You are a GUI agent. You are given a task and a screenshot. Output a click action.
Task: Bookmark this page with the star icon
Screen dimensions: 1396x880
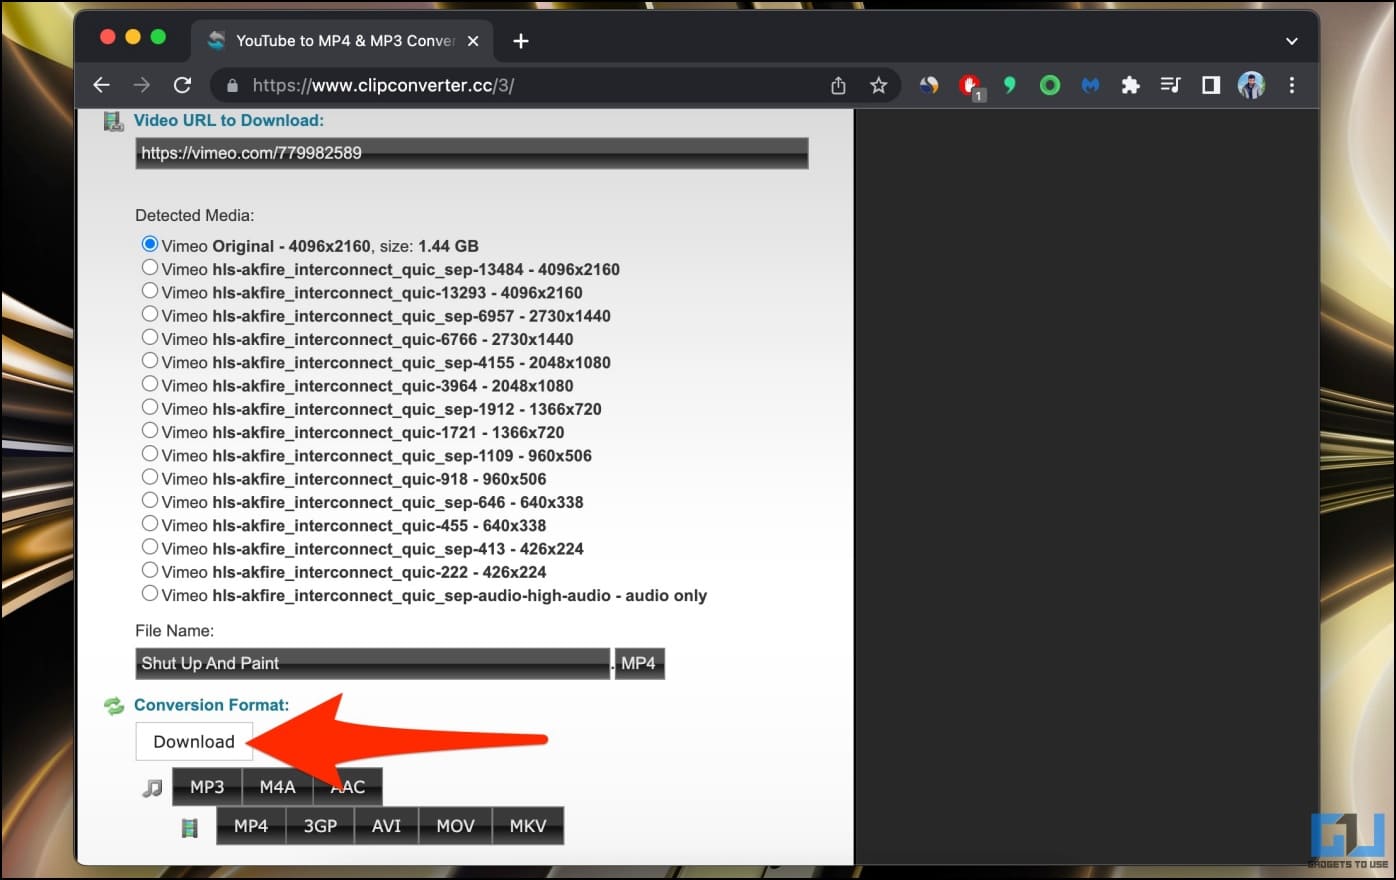[x=878, y=86]
